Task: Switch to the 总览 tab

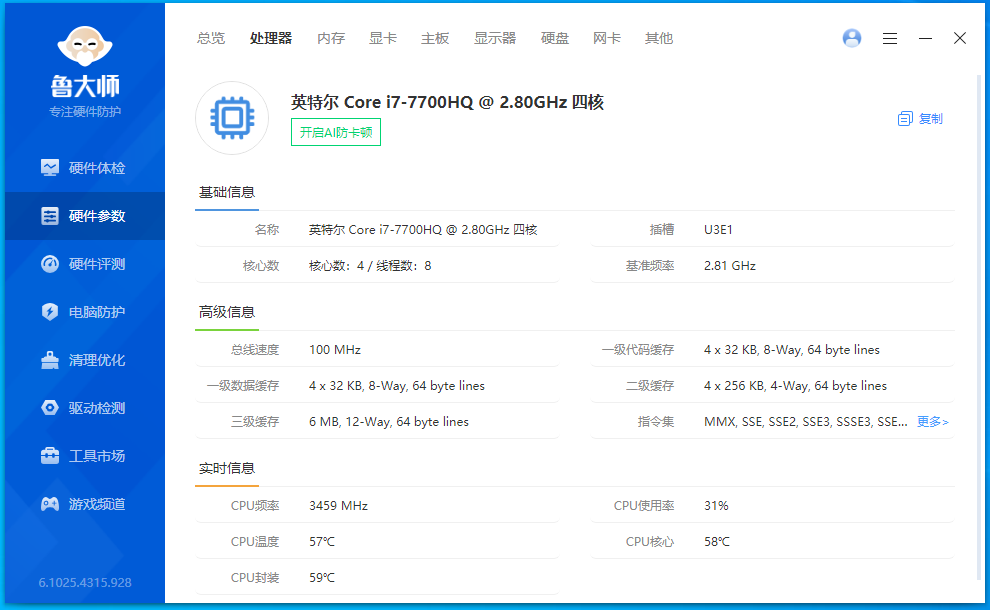Action: (x=211, y=38)
